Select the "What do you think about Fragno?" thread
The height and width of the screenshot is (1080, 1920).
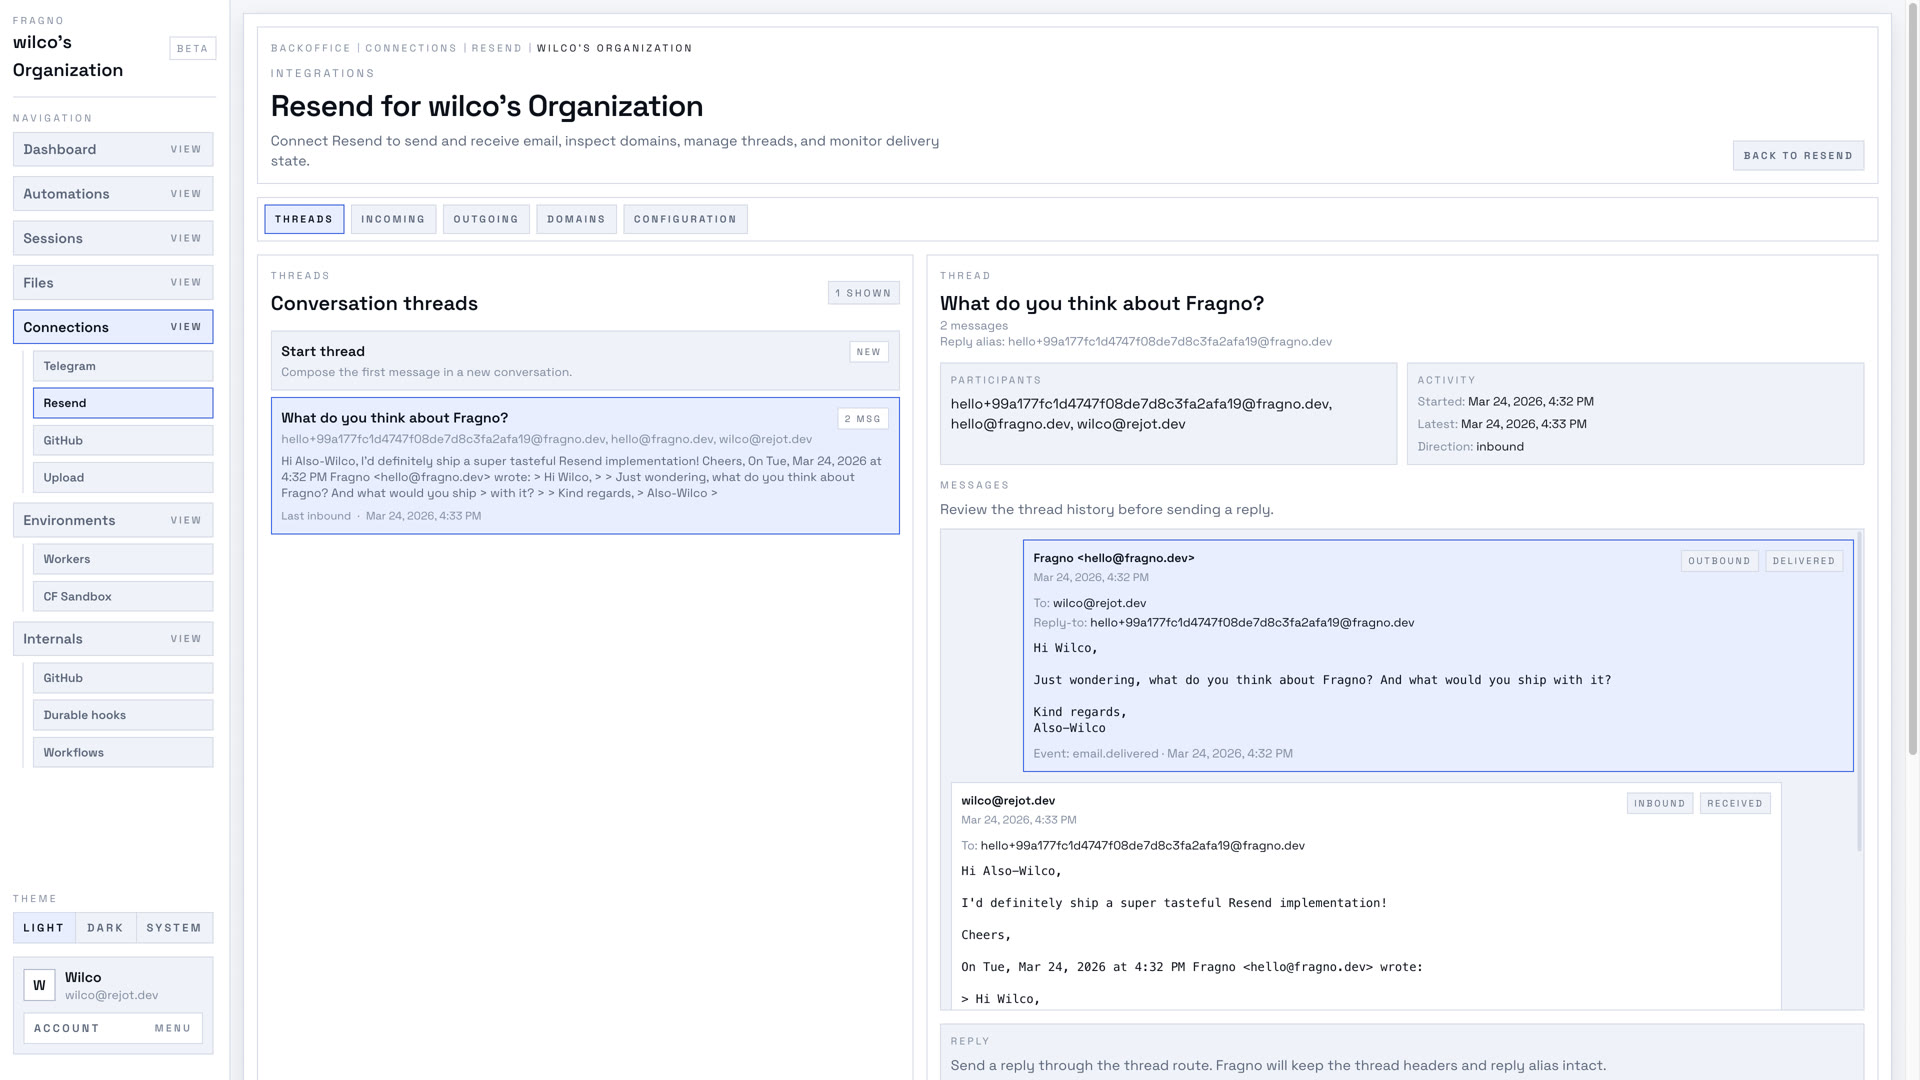coord(585,466)
